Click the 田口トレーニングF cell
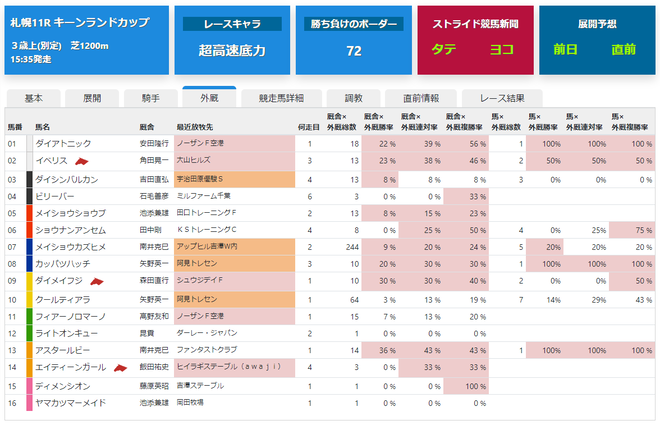The height and width of the screenshot is (425, 660). (x=234, y=213)
